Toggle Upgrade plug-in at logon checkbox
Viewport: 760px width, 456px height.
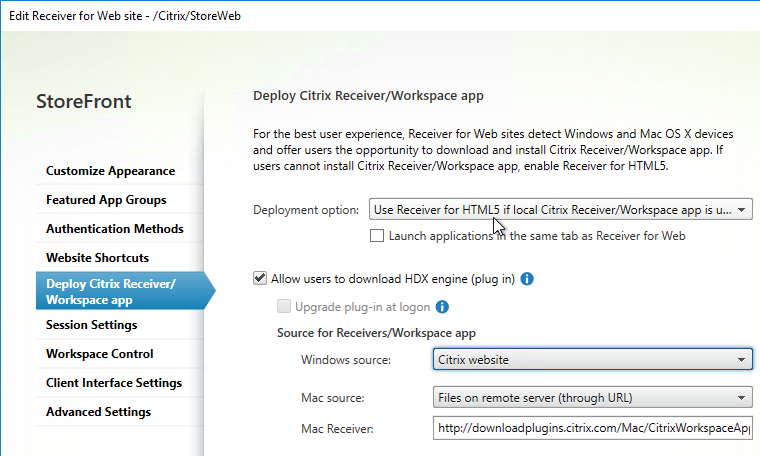[x=284, y=306]
